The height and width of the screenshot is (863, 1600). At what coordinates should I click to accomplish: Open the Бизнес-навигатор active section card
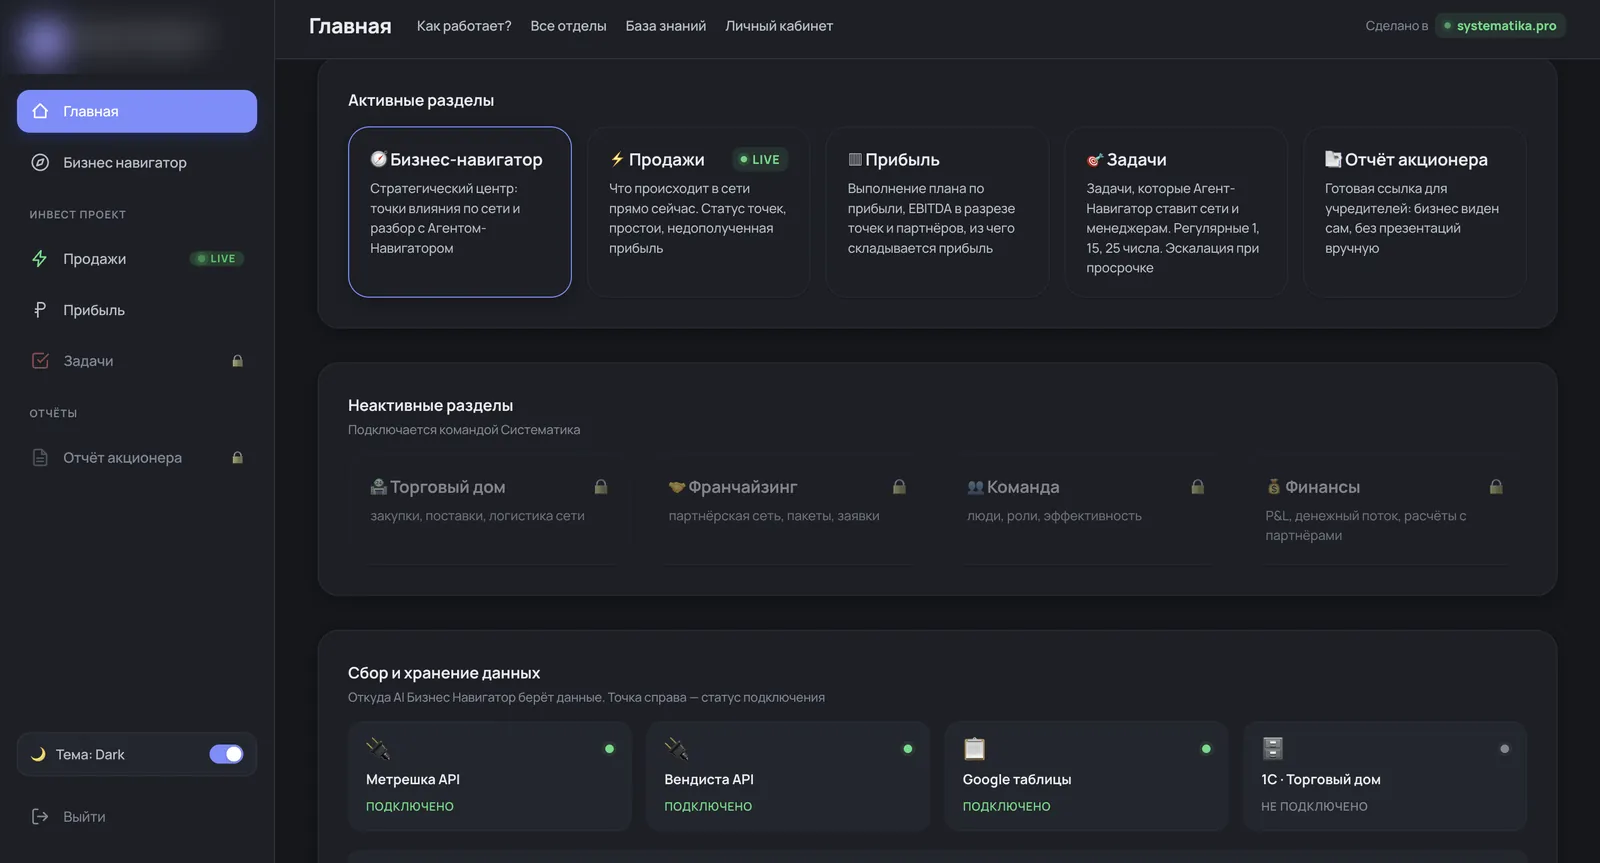pyautogui.click(x=460, y=212)
